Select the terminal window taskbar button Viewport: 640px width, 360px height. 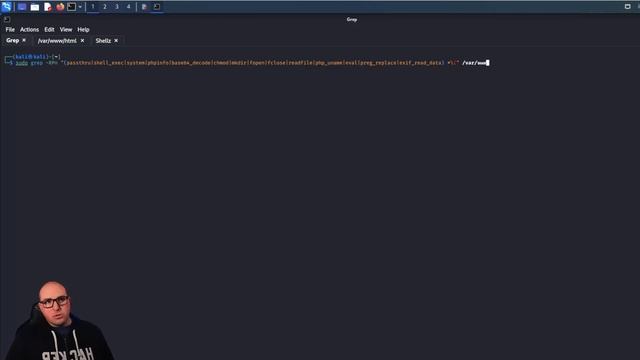(157, 7)
